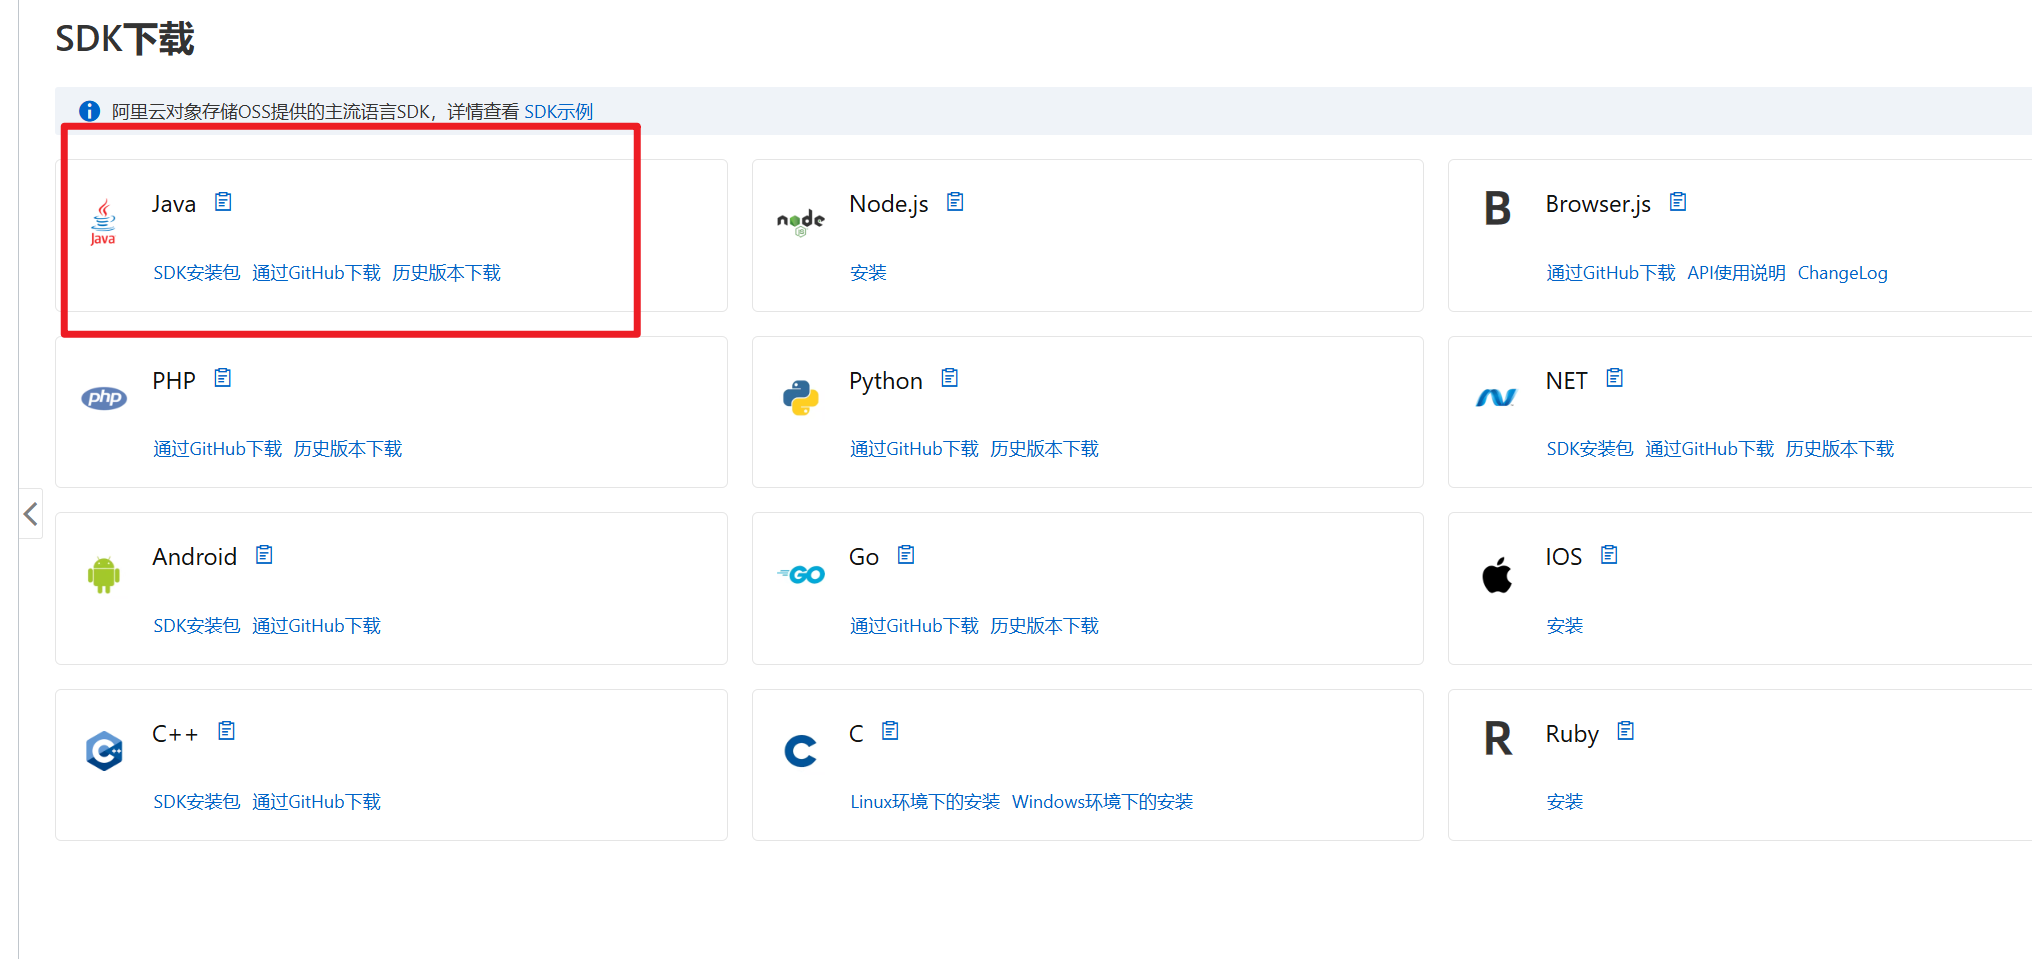Open C++ 通过GitHub下载 link
Viewport: 2032px width, 959px height.
317,802
